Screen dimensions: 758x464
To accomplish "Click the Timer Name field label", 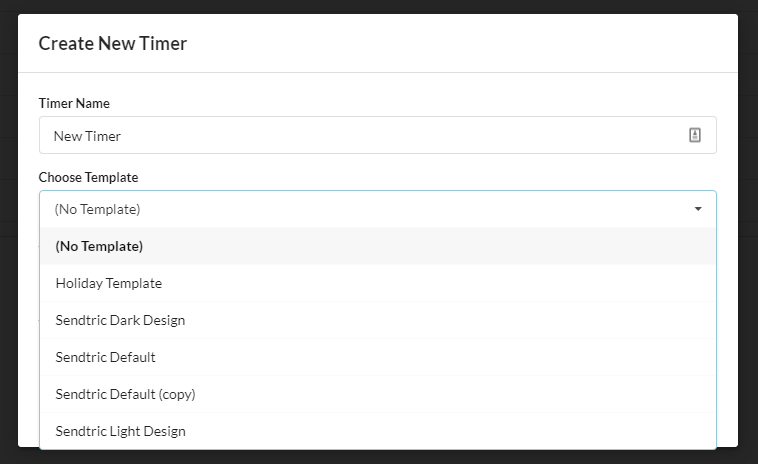I will click(x=74, y=103).
